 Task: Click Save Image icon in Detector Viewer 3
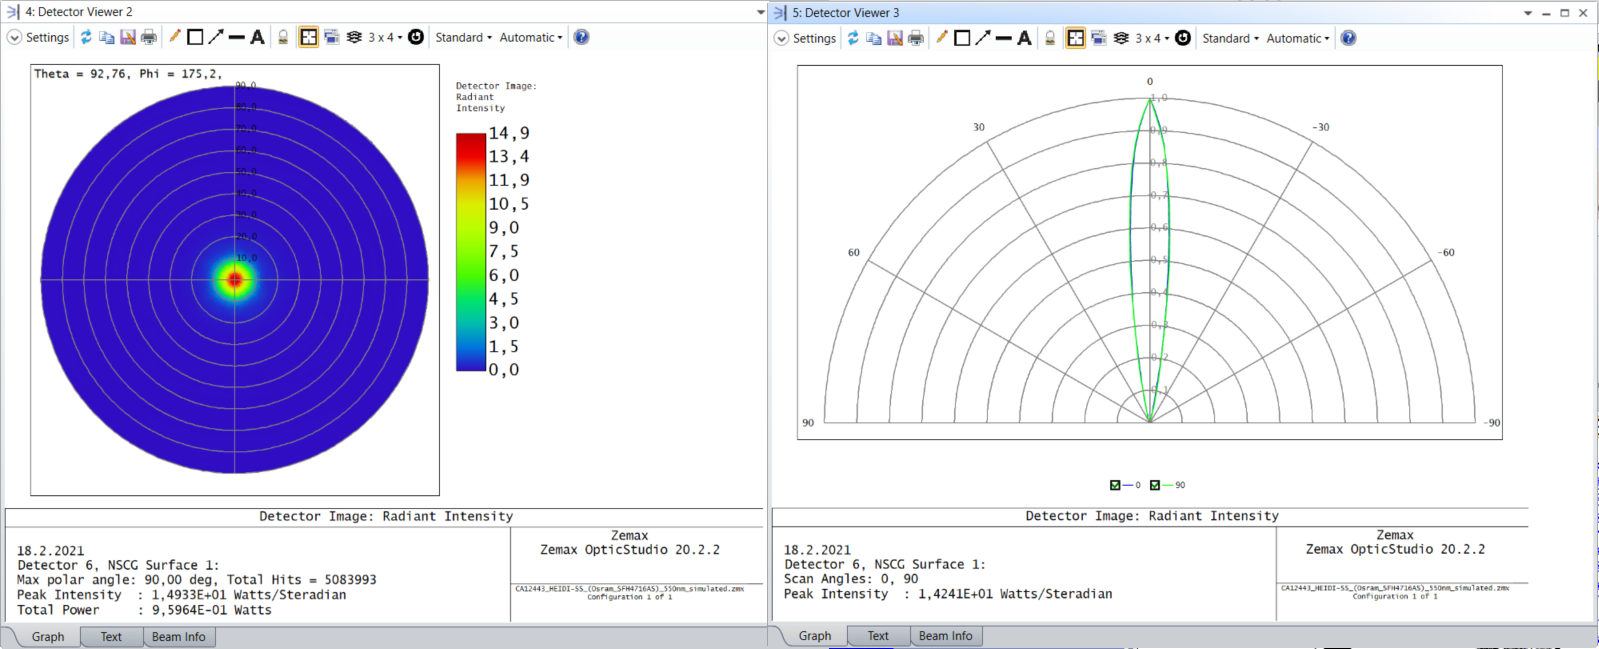tap(895, 38)
